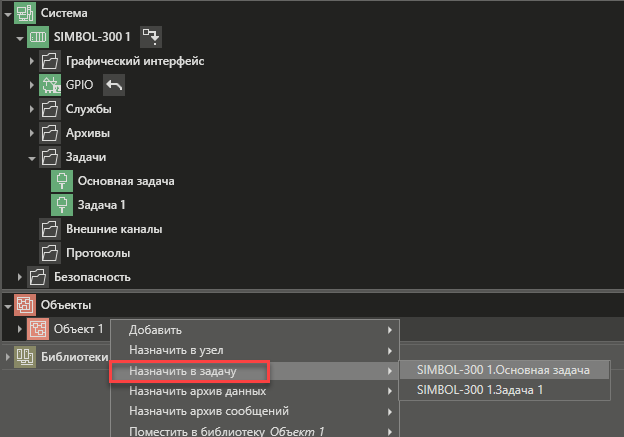The image size is (624, 437).
Task: Open Назначить архив сообщений submenu
Action: click(255, 411)
